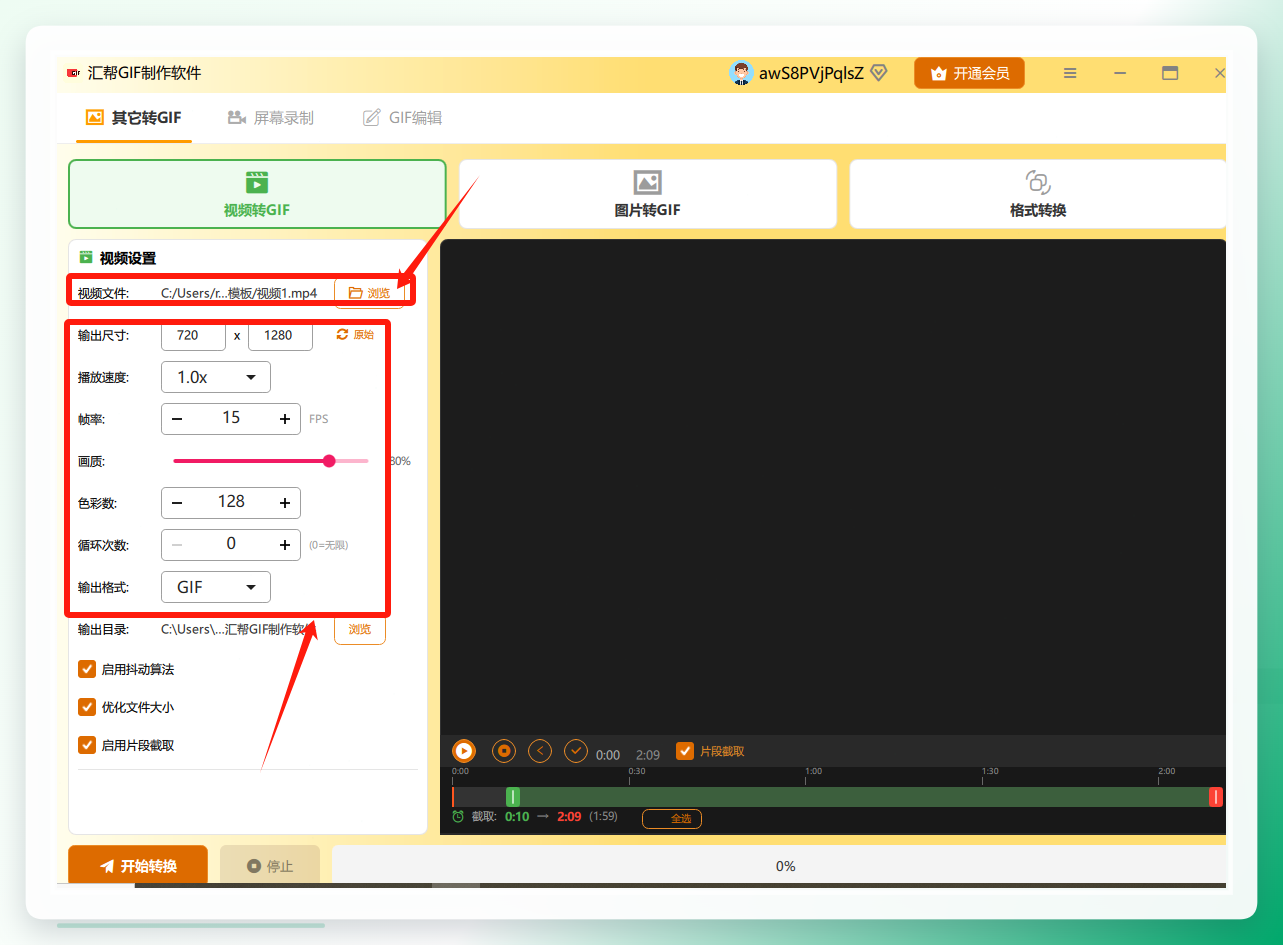This screenshot has height=945, width=1283.
Task: Open the hamburger menu in title bar
Action: [x=1070, y=73]
